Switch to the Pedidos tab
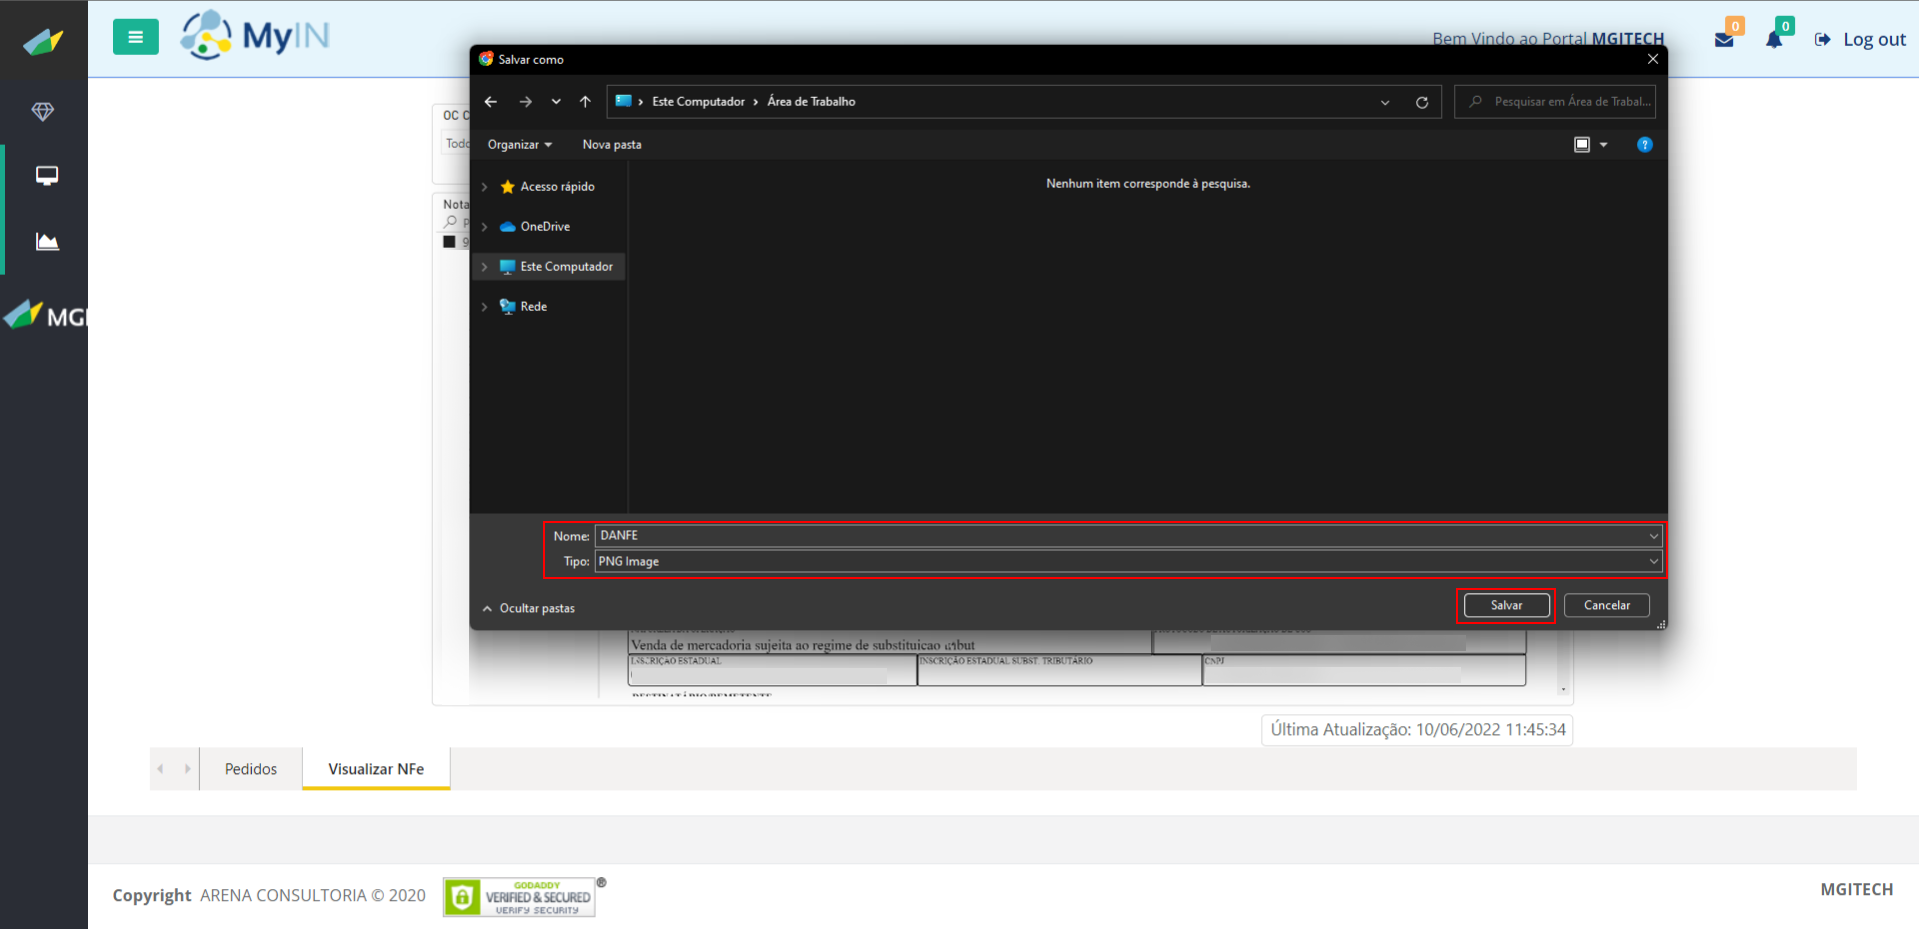The width and height of the screenshot is (1919, 929). pyautogui.click(x=250, y=769)
